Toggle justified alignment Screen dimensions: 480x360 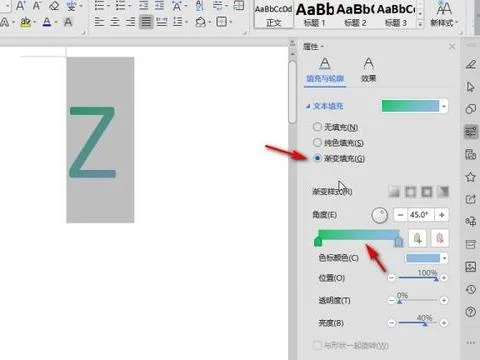[x=146, y=22]
